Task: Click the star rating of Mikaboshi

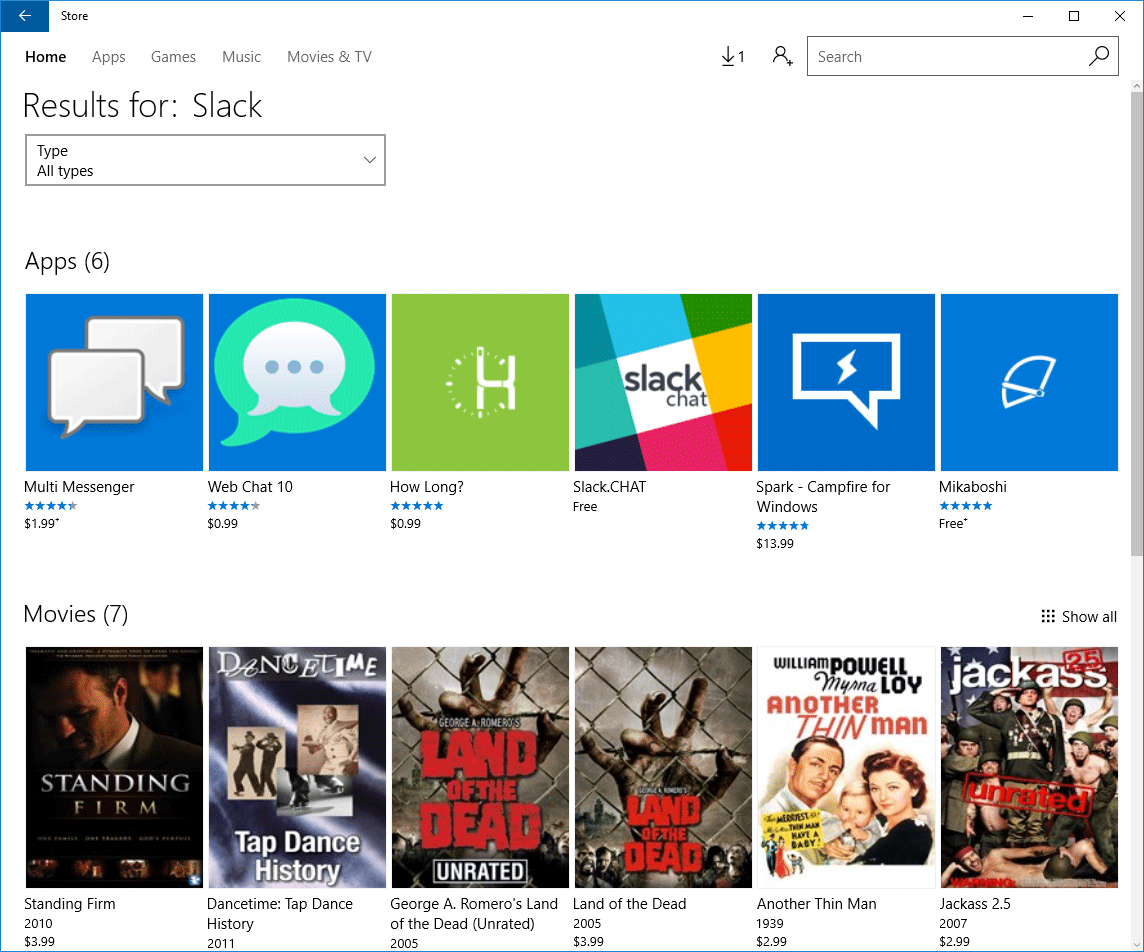Action: point(965,506)
